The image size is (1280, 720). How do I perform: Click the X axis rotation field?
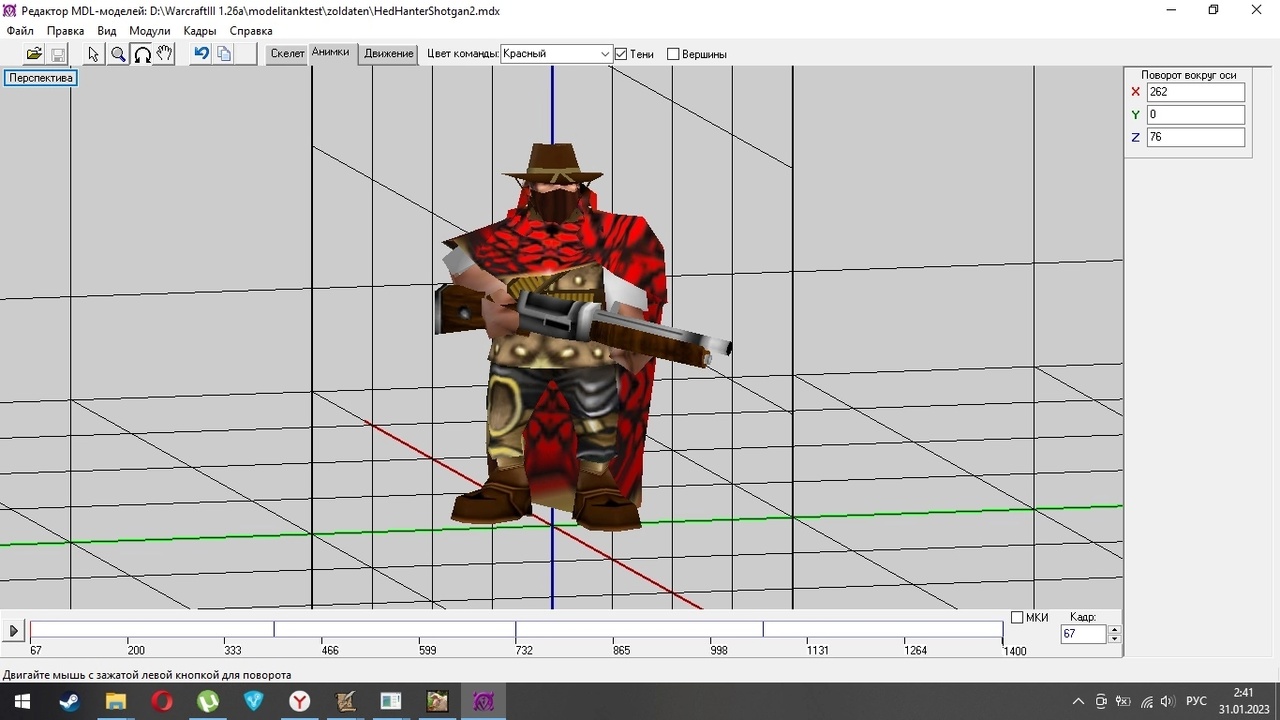point(1196,92)
